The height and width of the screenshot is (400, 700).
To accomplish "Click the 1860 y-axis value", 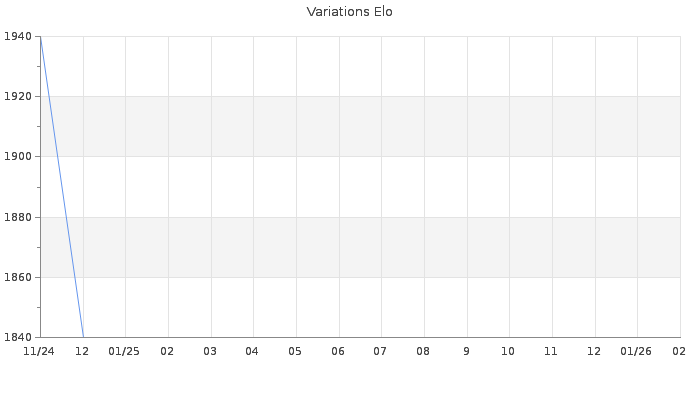I will (18, 277).
